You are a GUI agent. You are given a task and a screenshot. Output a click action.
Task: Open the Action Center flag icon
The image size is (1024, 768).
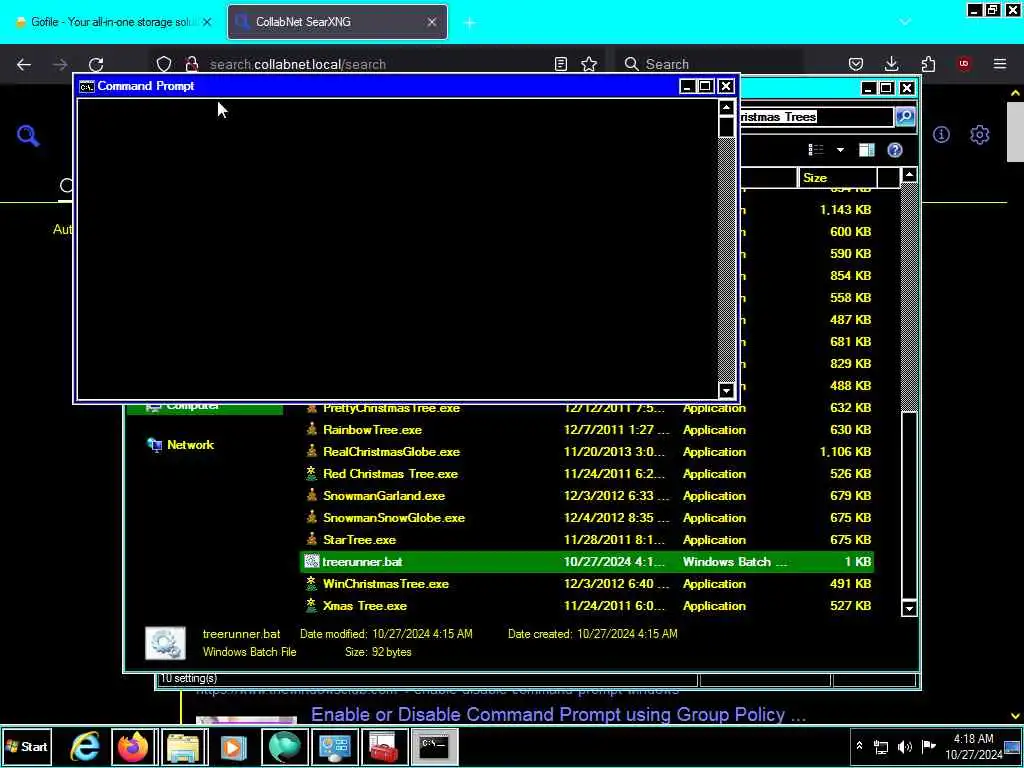tap(928, 746)
